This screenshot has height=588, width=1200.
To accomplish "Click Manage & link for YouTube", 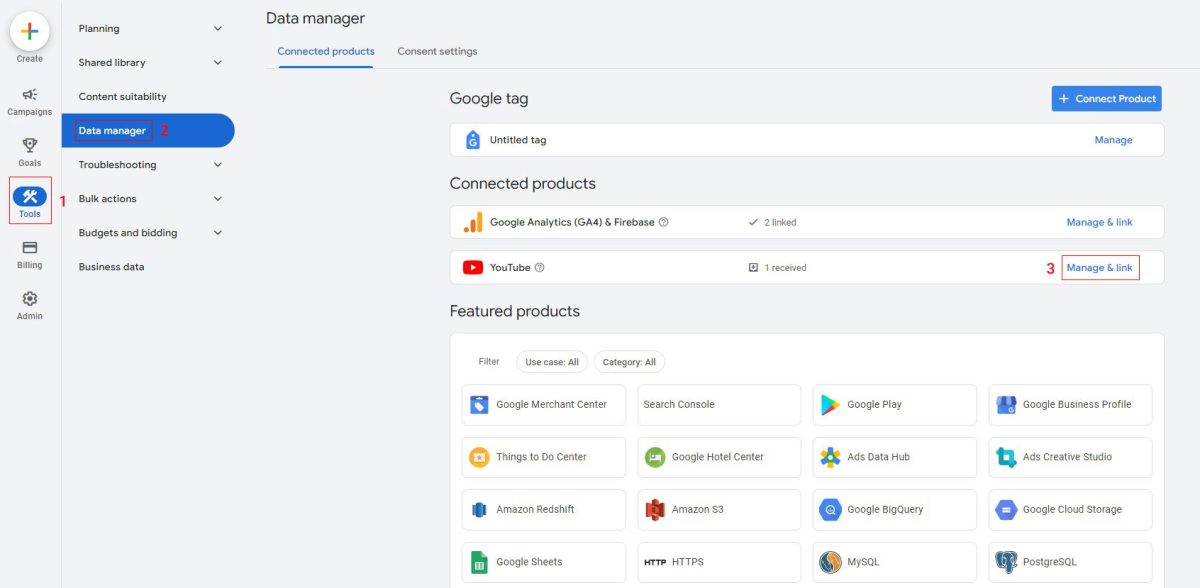I will click(1099, 267).
